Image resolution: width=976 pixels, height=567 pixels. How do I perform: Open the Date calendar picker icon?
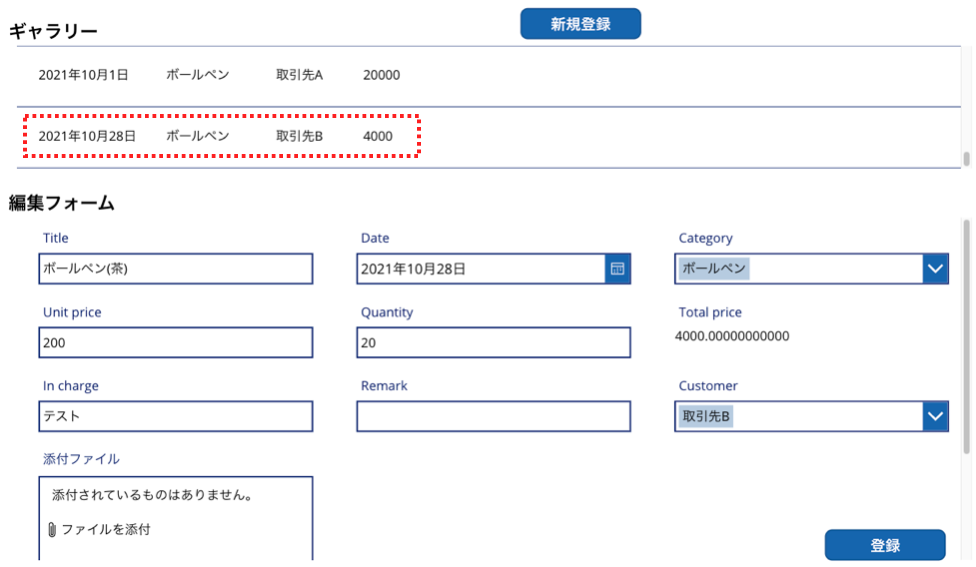617,269
